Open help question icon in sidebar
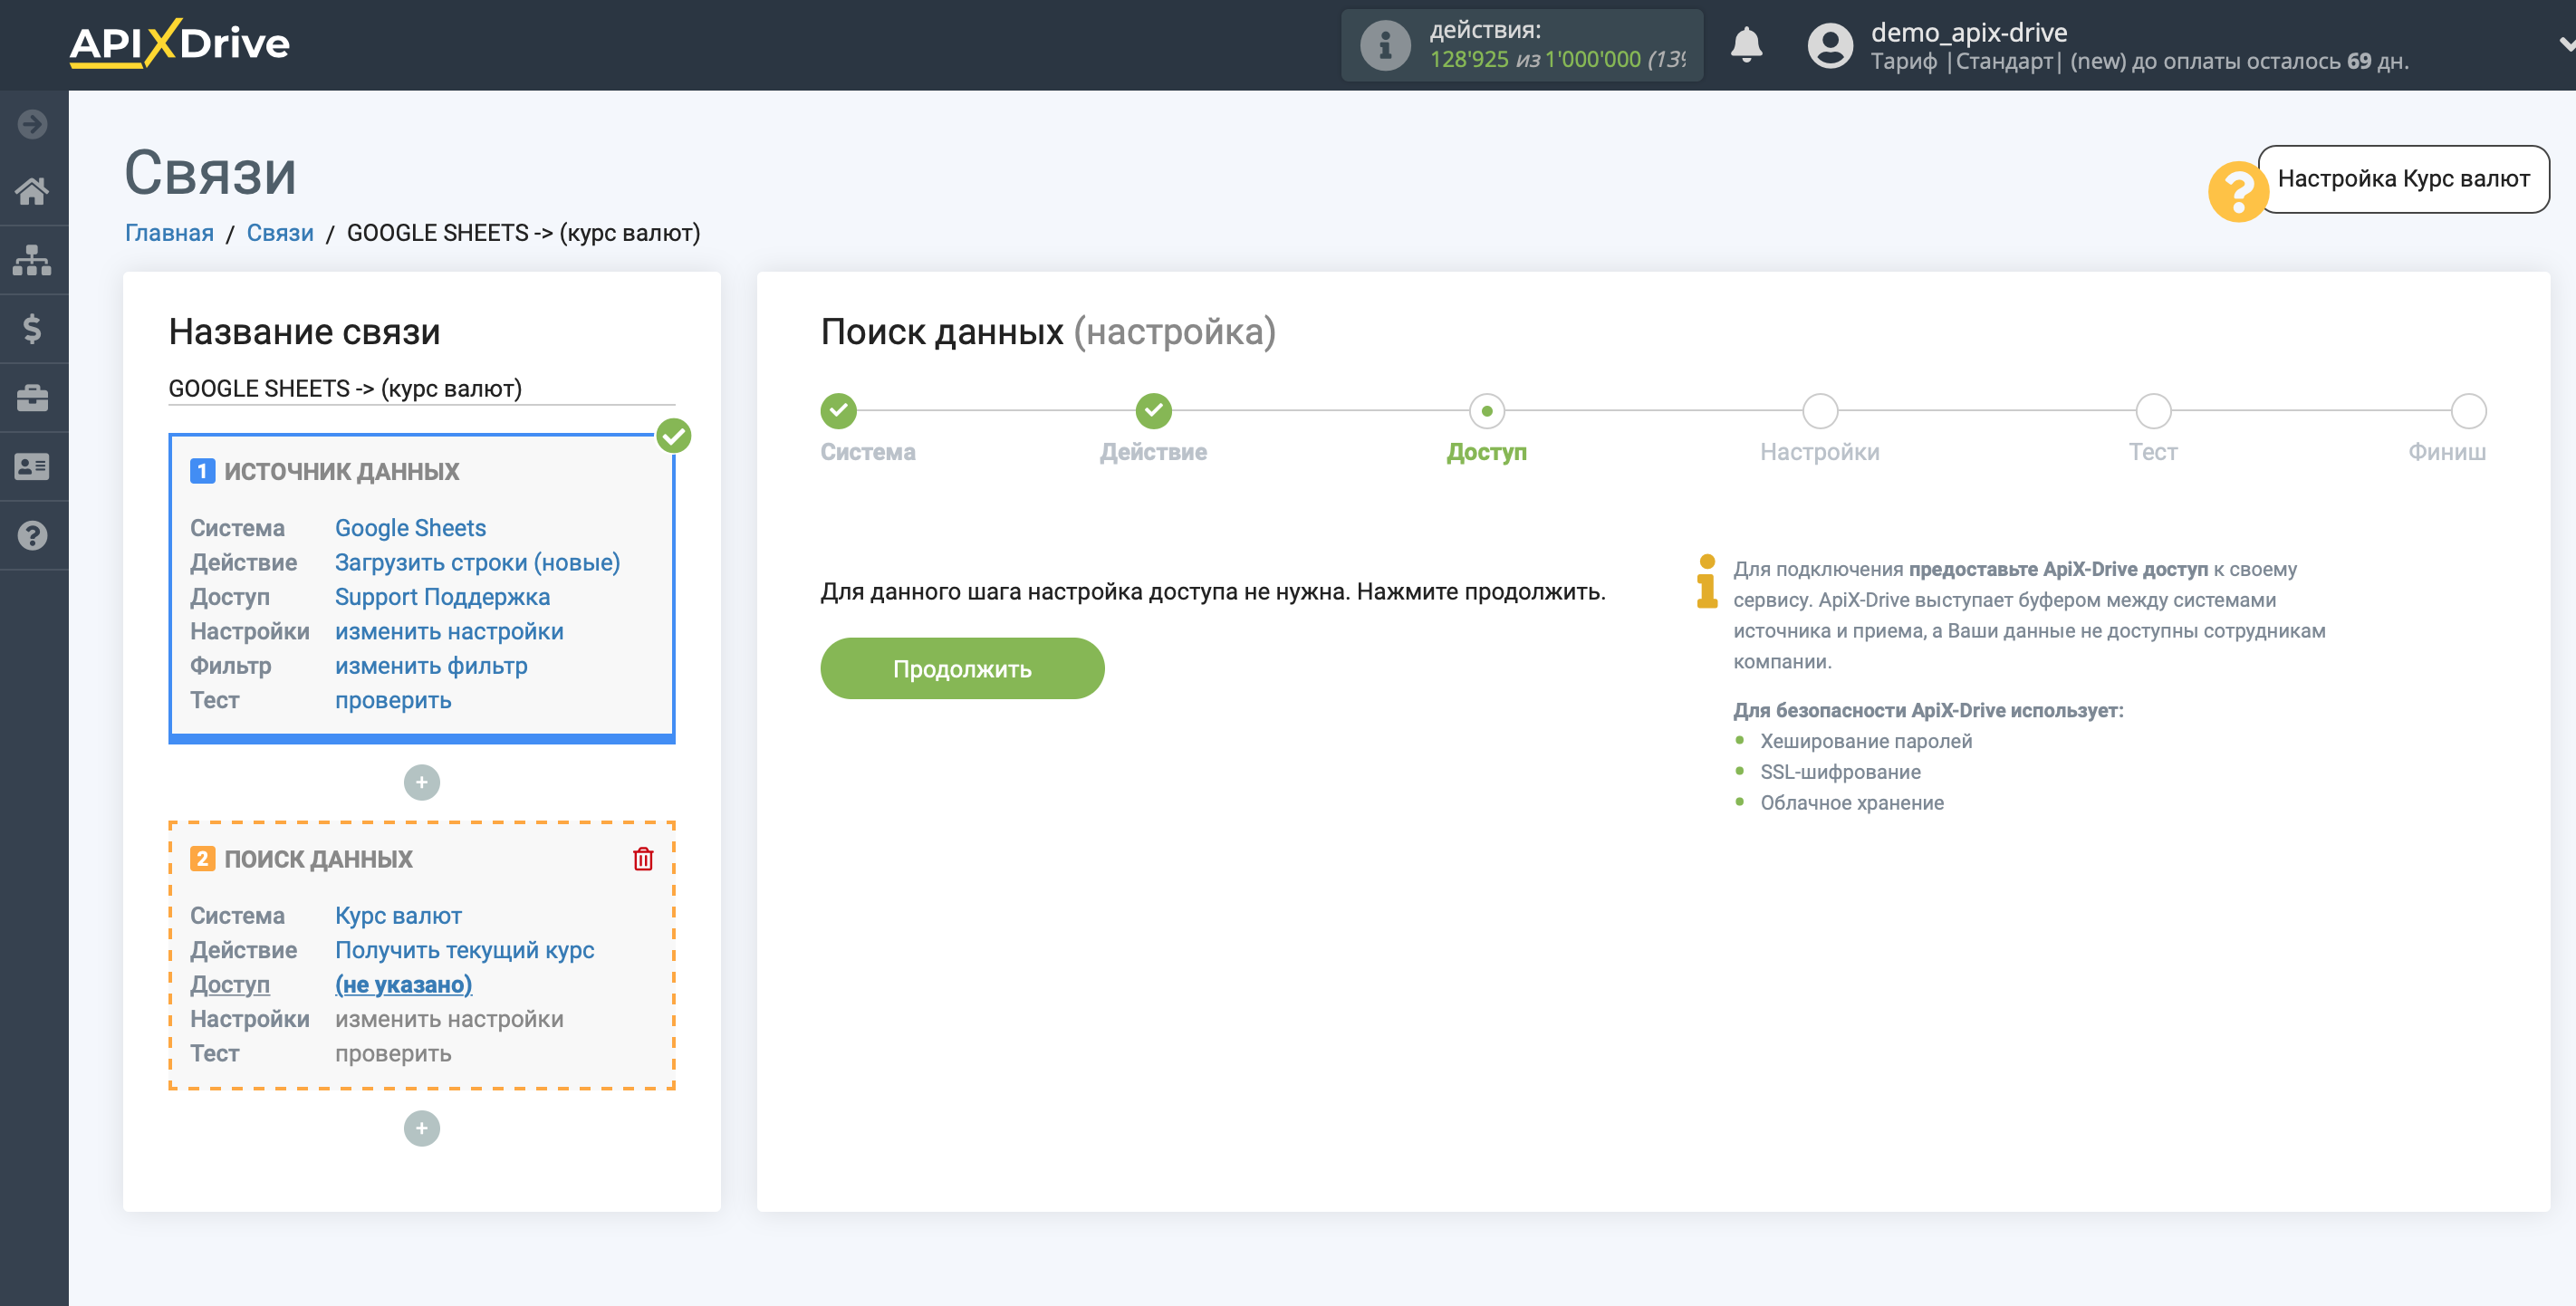Screen dimensions: 2576x1306 pyautogui.click(x=33, y=536)
